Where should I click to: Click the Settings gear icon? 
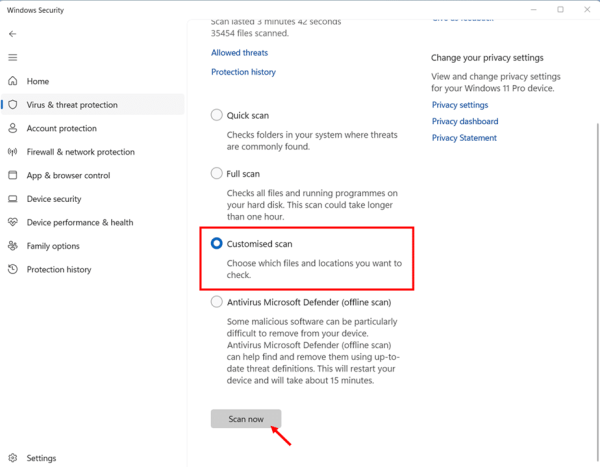(13, 458)
